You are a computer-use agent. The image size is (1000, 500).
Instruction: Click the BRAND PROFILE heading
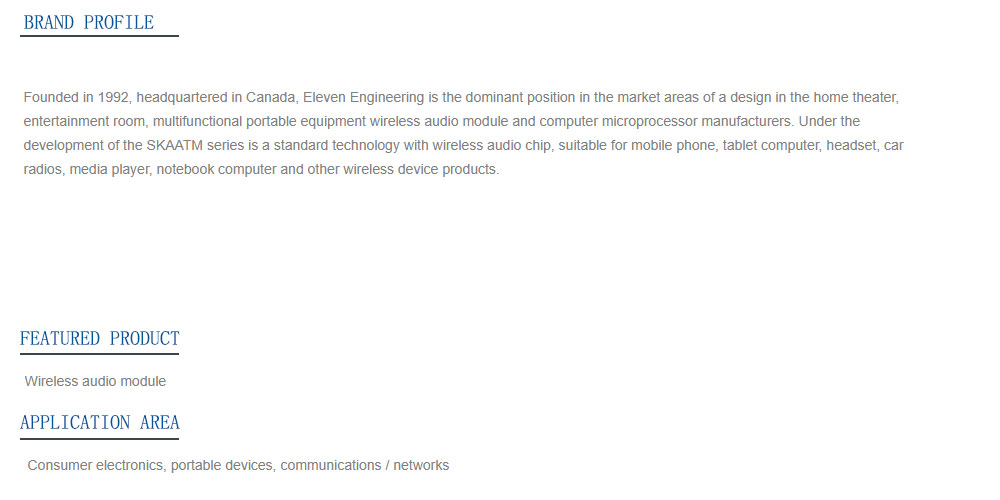[x=89, y=22]
